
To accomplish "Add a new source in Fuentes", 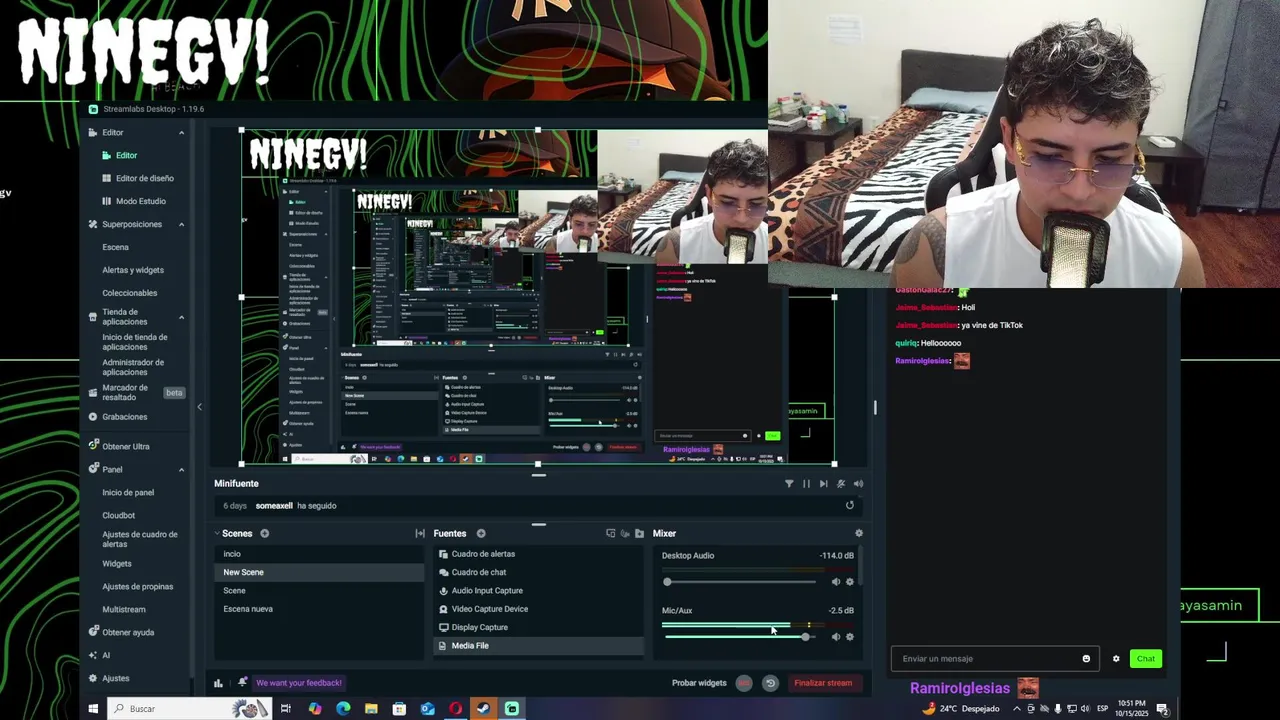I will point(481,533).
